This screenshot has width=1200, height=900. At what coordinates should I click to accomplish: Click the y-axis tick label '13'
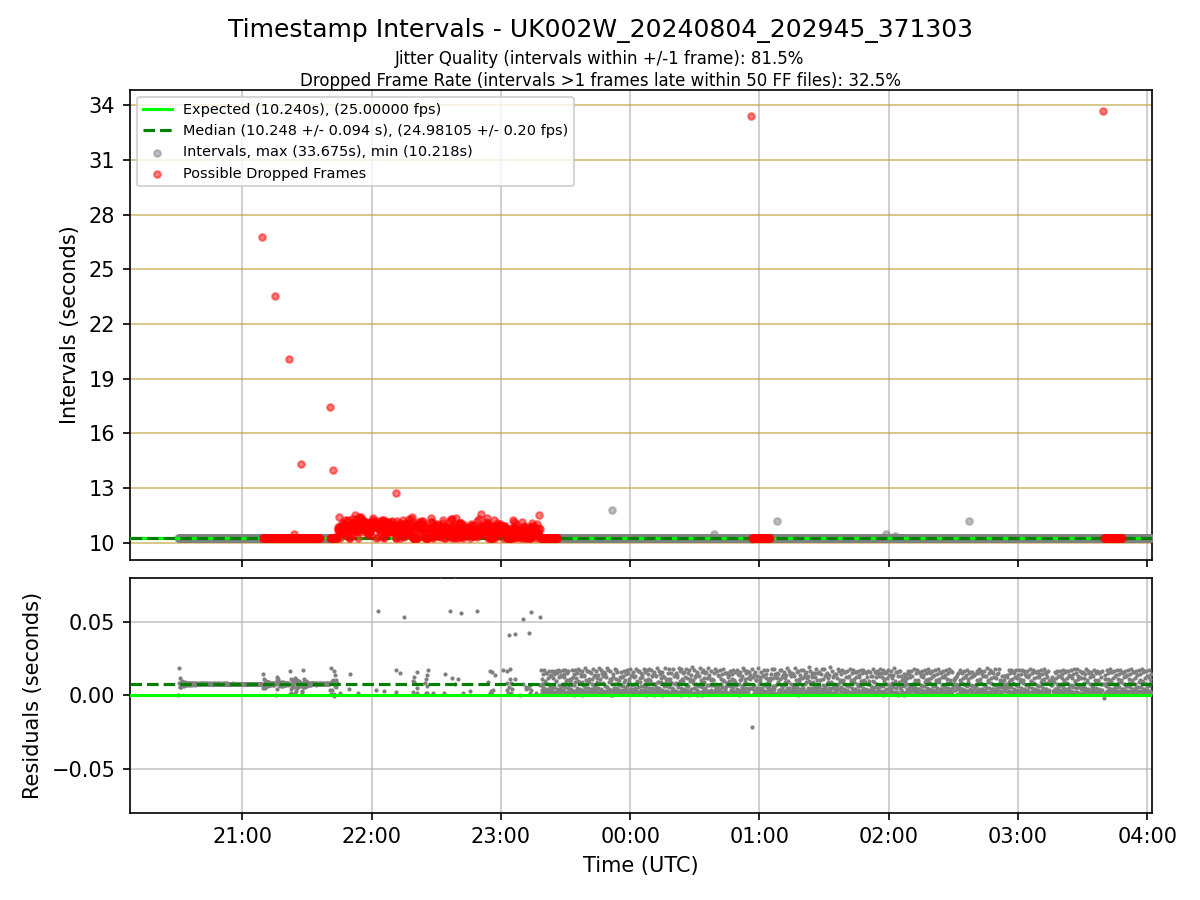coord(102,488)
